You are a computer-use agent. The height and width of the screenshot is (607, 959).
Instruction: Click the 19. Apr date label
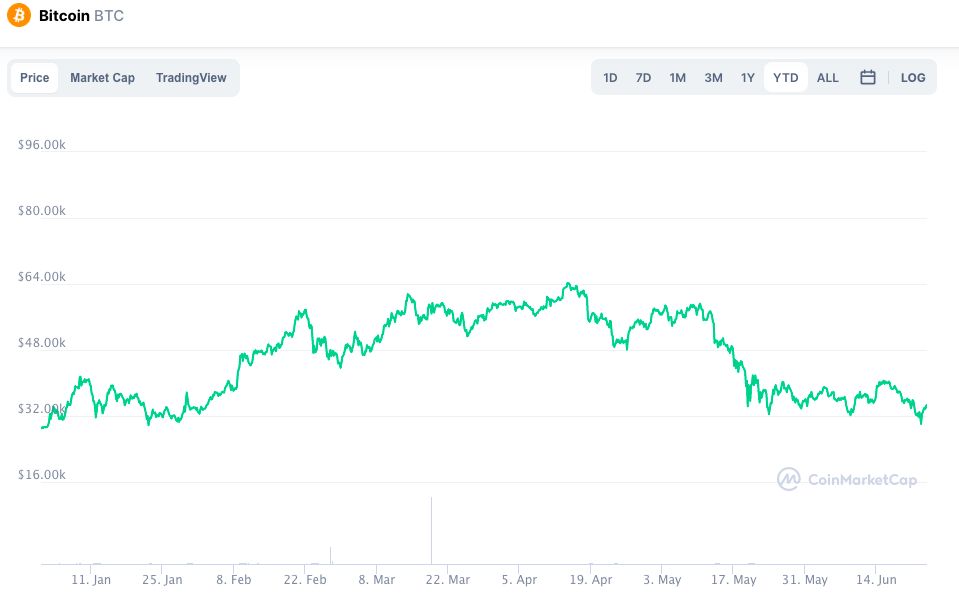coord(591,579)
